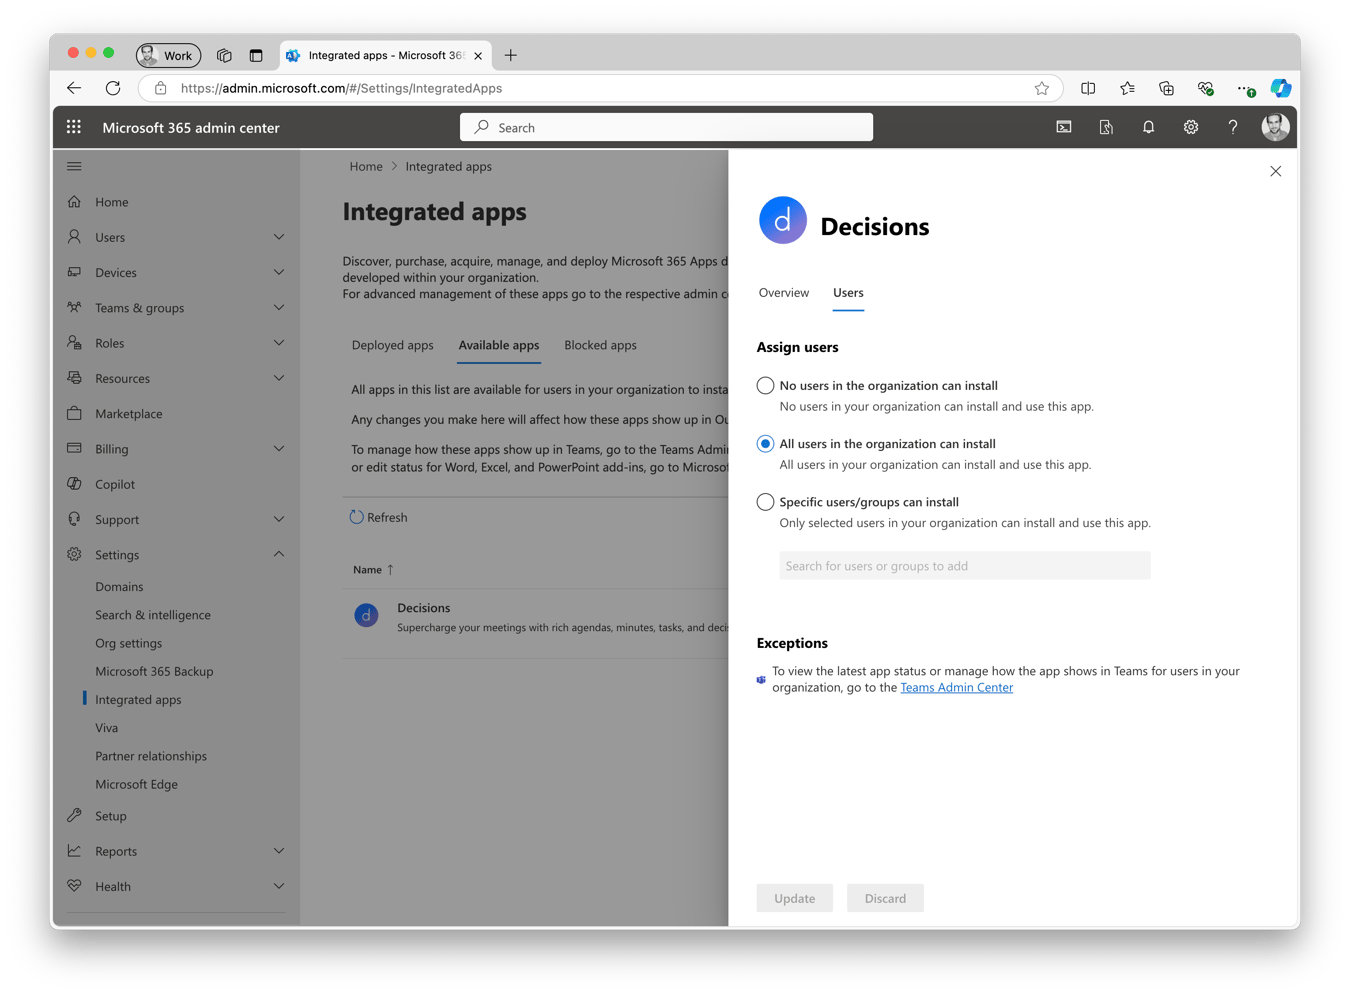Select Specific users/groups can install

766,502
